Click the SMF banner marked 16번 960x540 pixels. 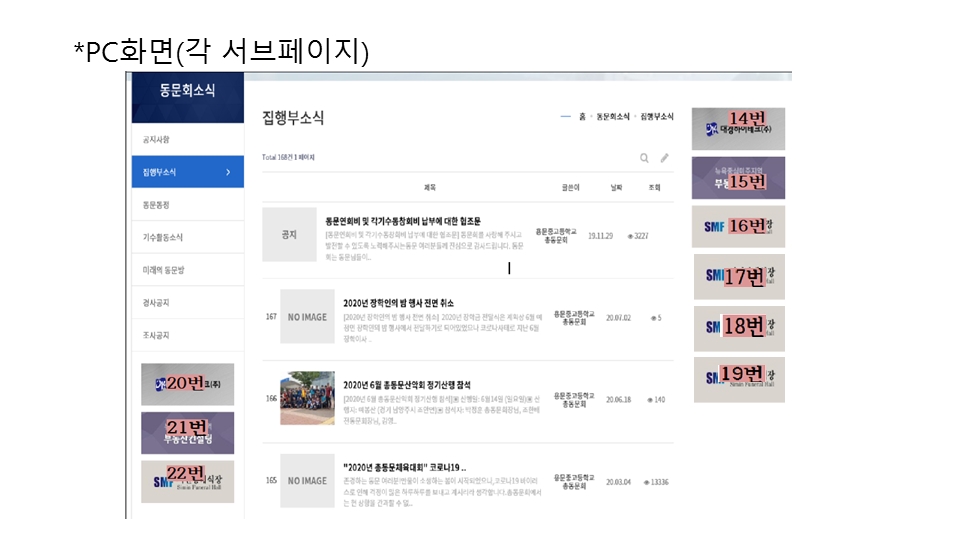[x=738, y=227]
